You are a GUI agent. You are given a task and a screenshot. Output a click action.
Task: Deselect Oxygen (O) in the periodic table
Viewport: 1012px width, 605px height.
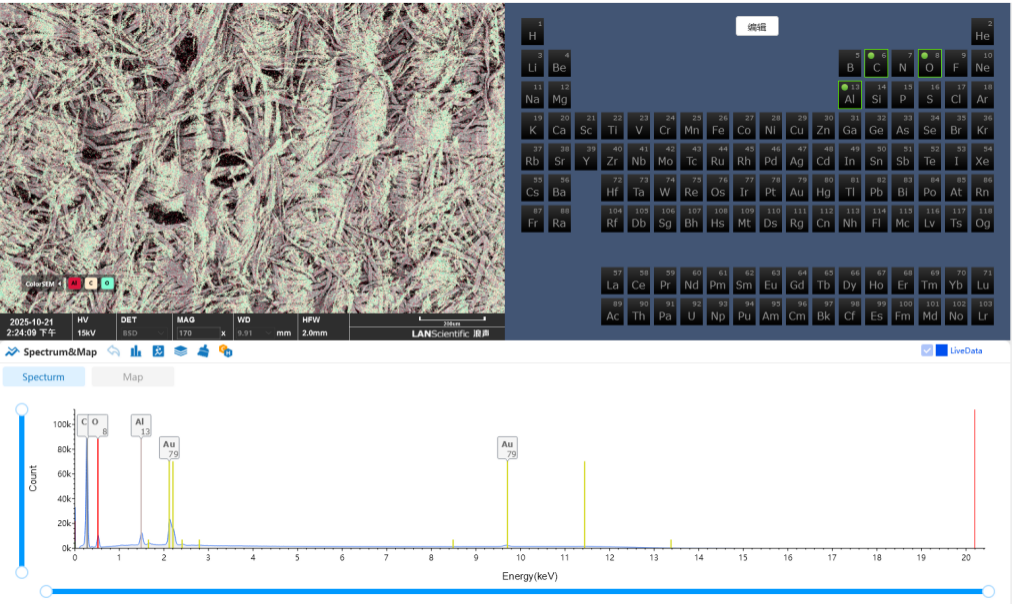coord(929,63)
